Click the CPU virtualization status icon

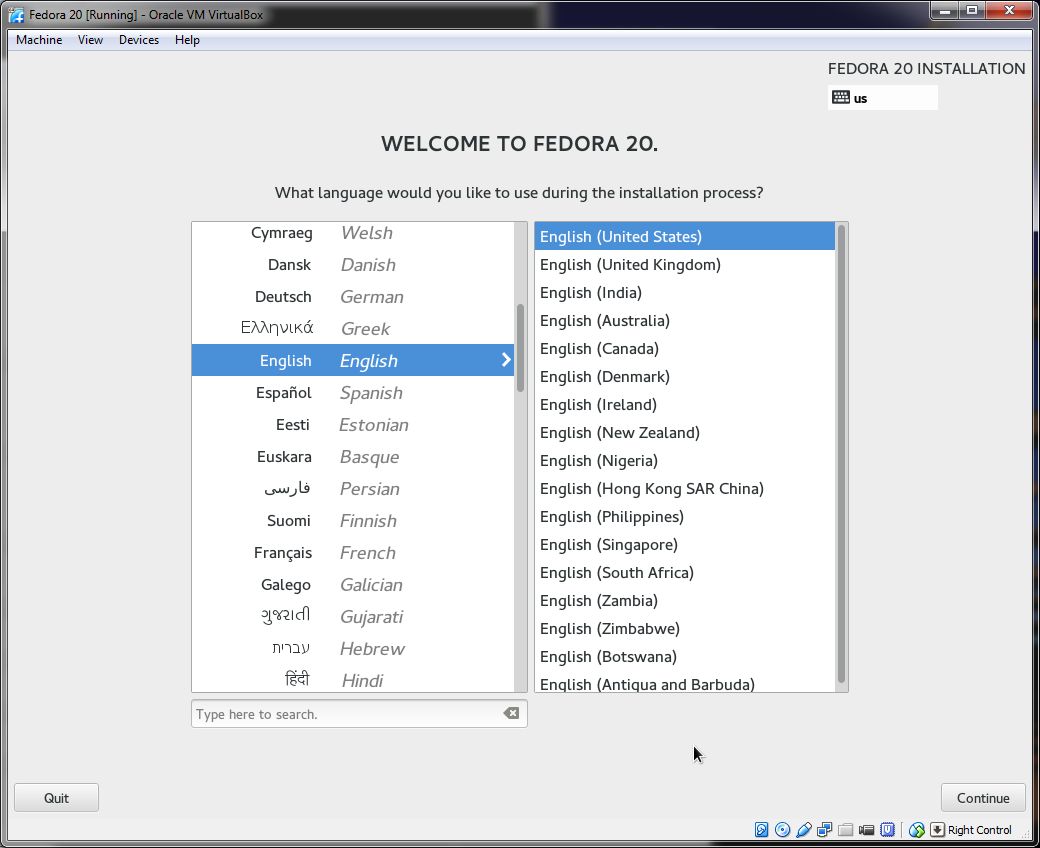(x=887, y=829)
